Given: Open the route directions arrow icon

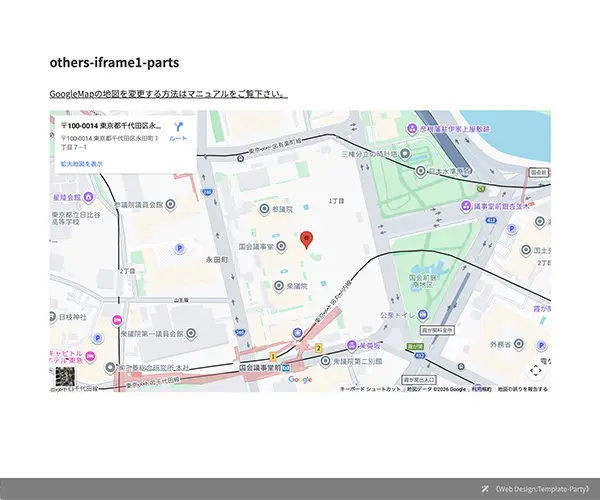Looking at the screenshot, I should [x=178, y=128].
